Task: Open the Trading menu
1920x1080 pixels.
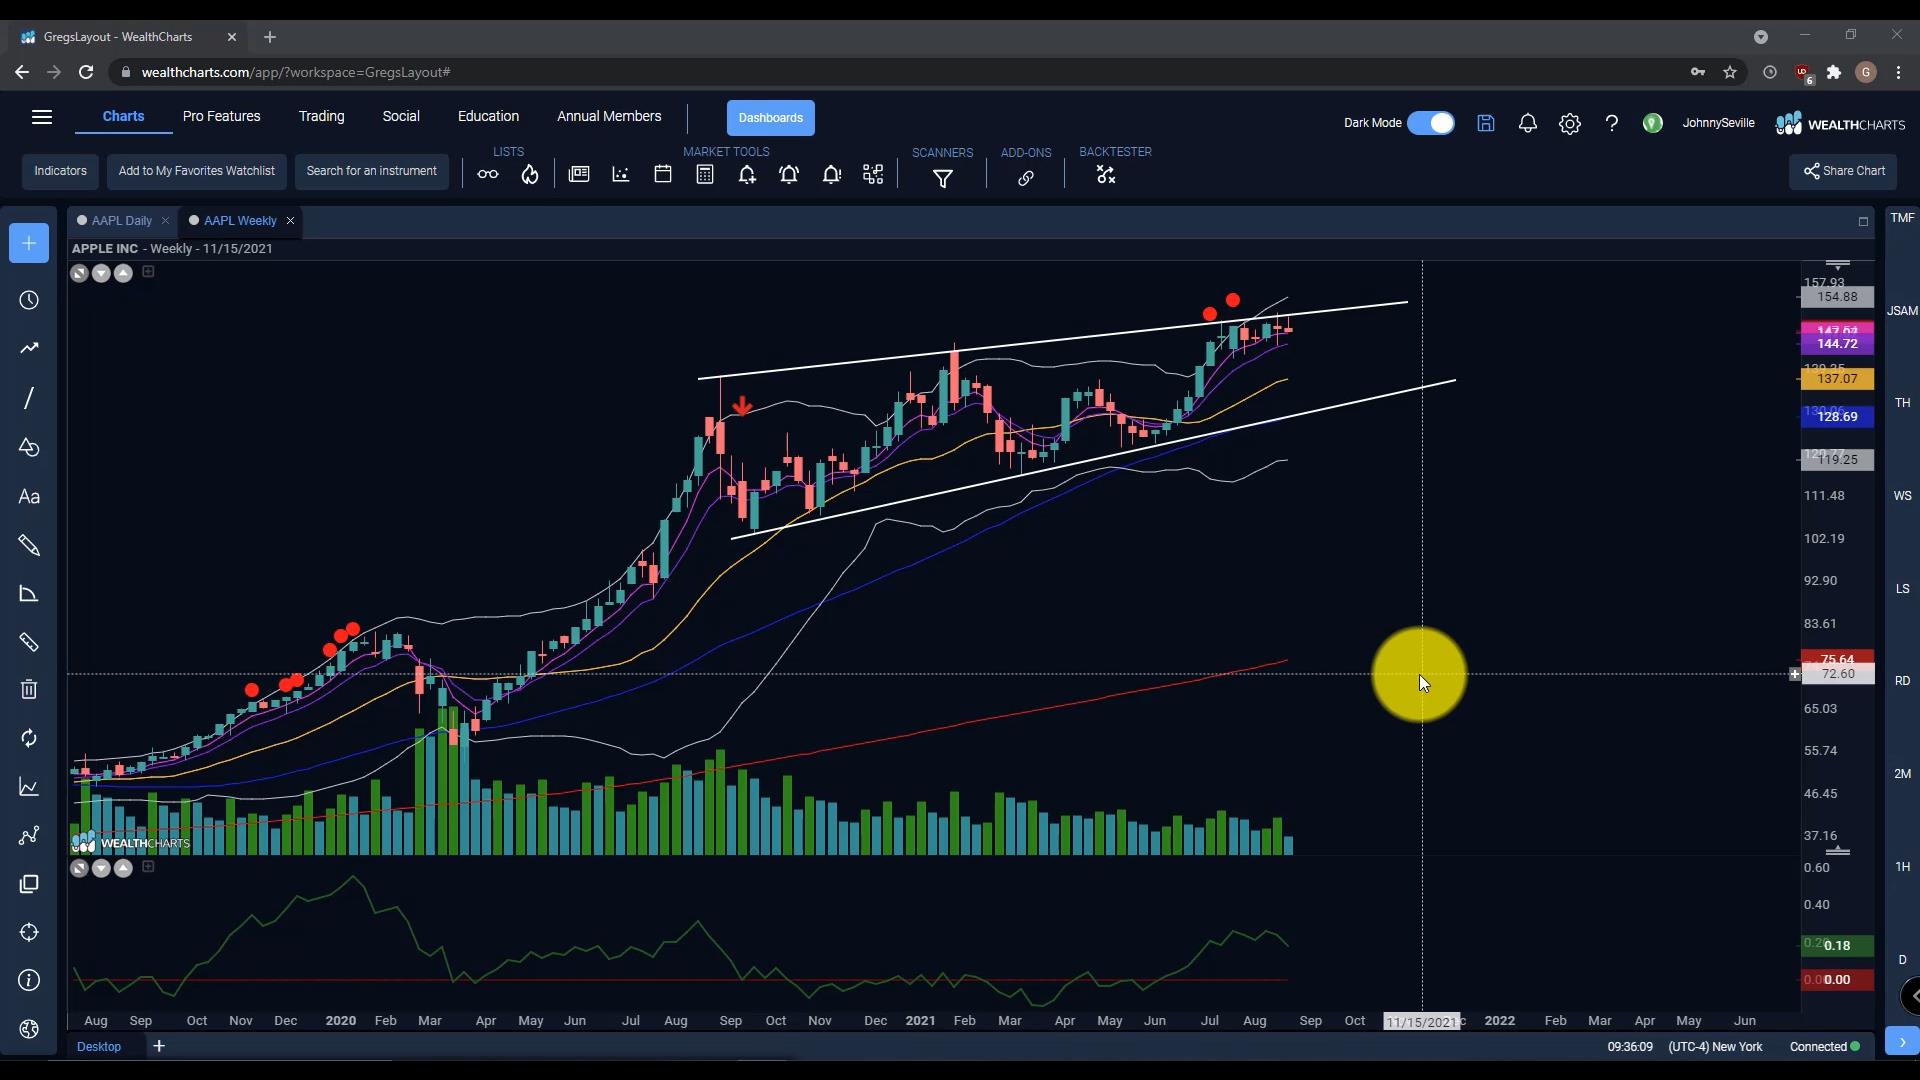Action: (321, 116)
